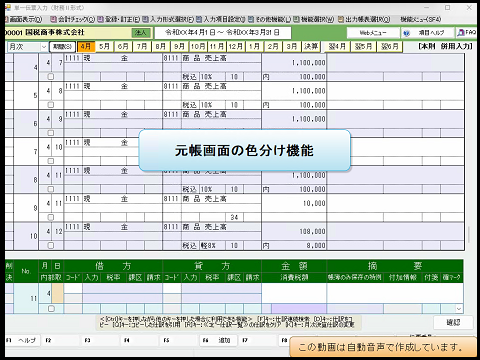
Task: Switch to the 11月 month tab
Action: coord(217,47)
